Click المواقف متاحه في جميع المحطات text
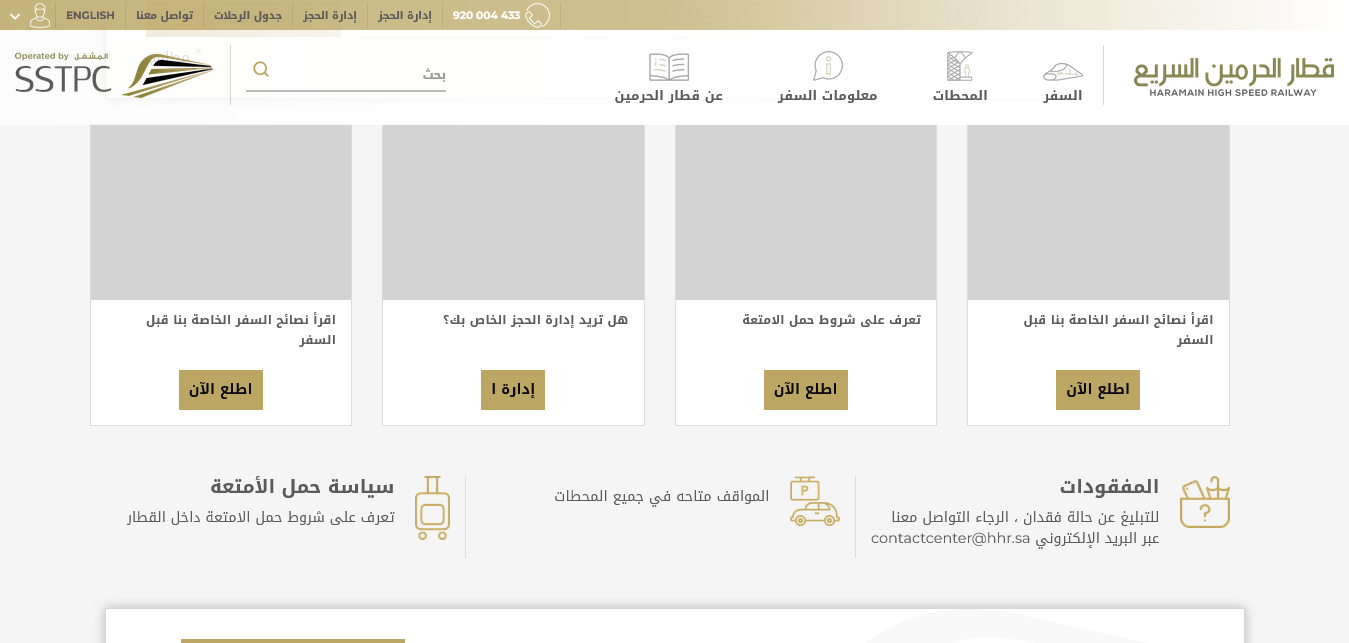This screenshot has height=643, width=1349. tap(662, 496)
